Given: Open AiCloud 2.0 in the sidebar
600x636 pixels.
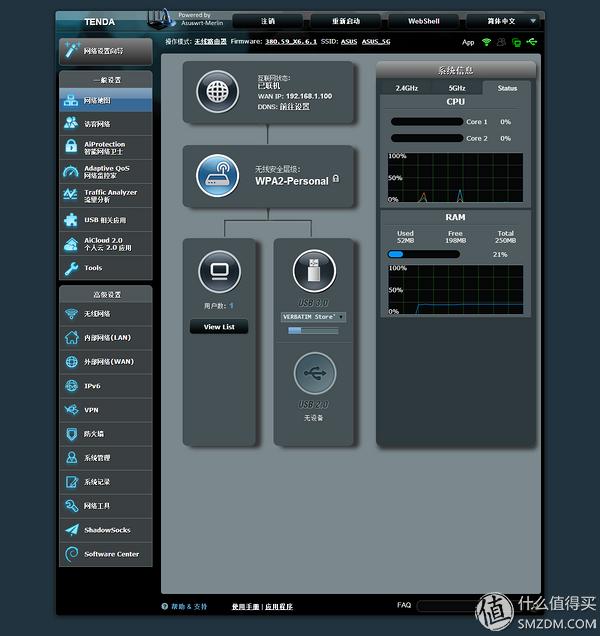Looking at the screenshot, I should pyautogui.click(x=105, y=243).
